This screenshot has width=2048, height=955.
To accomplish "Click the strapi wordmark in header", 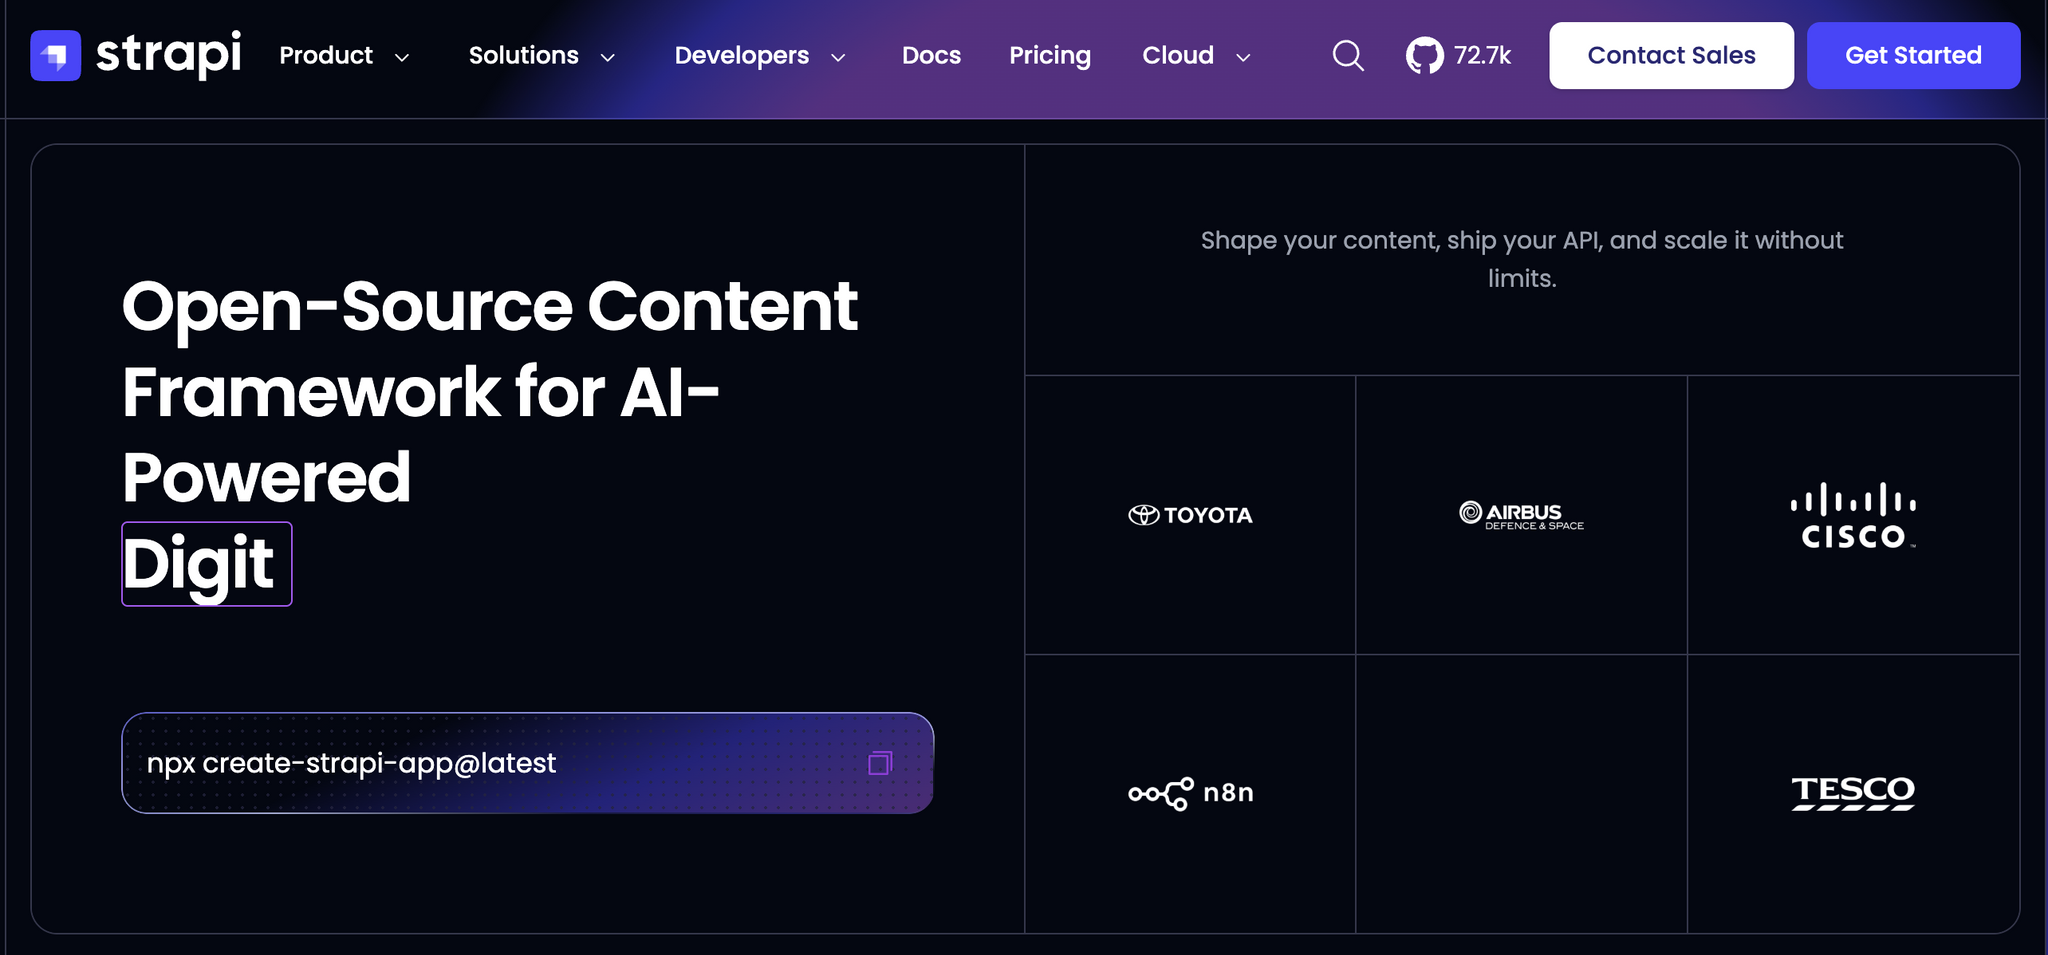I will 169,54.
